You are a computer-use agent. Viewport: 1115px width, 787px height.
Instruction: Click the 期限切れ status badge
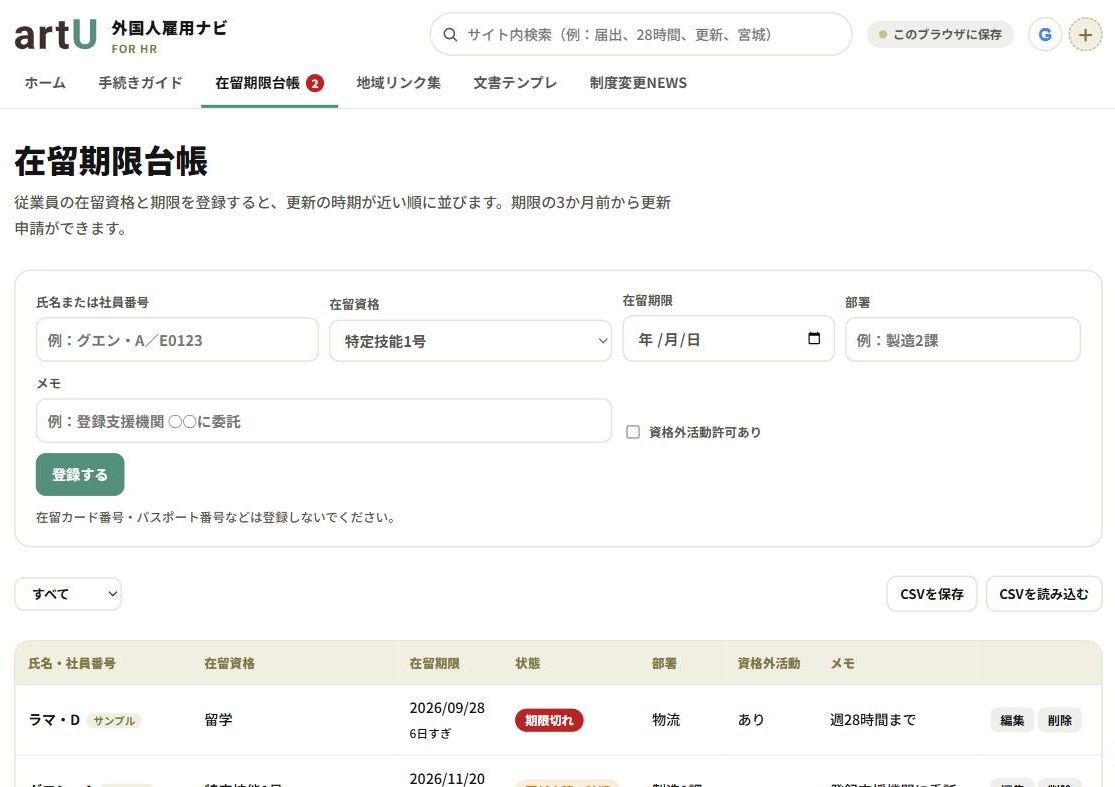(549, 720)
